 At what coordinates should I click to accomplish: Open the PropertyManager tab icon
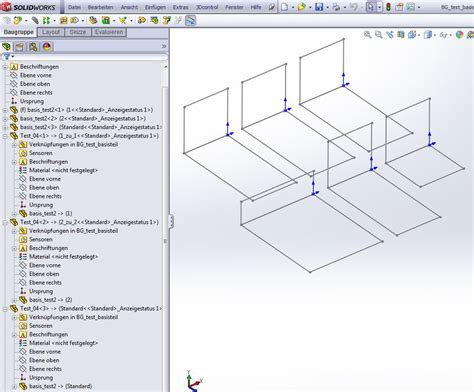pyautogui.click(x=19, y=47)
